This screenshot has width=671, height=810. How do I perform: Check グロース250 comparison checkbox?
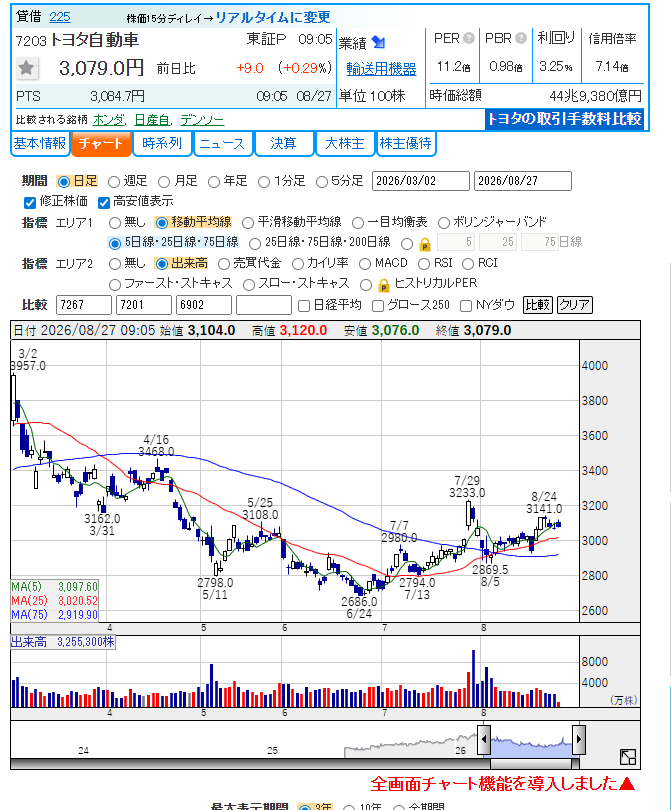pos(378,306)
